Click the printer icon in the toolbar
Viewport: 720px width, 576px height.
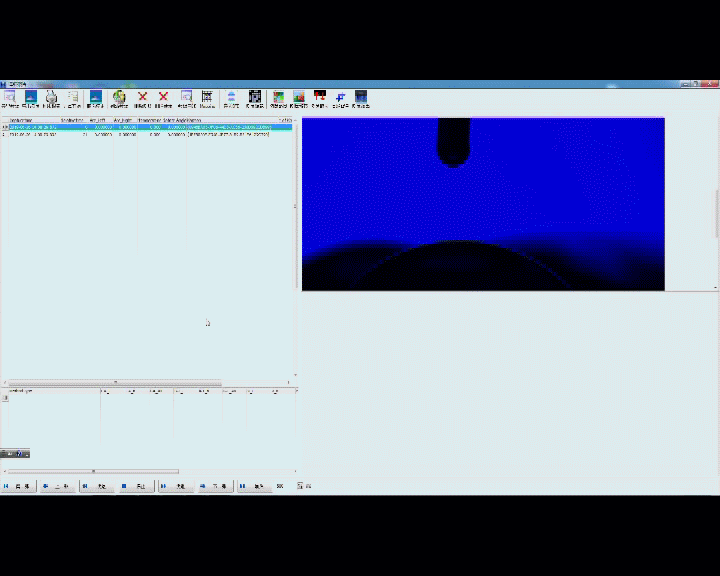[51, 97]
